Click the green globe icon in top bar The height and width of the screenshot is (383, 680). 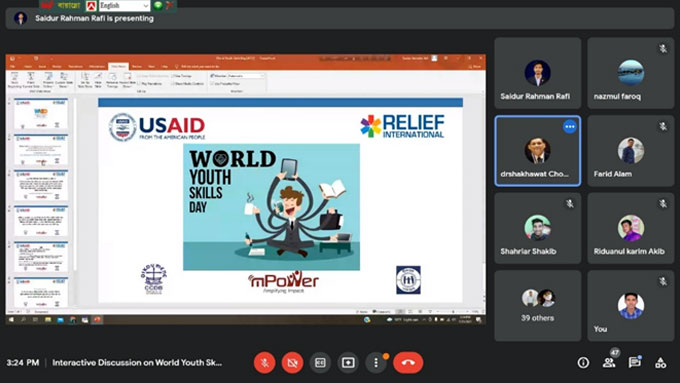click(158, 5)
